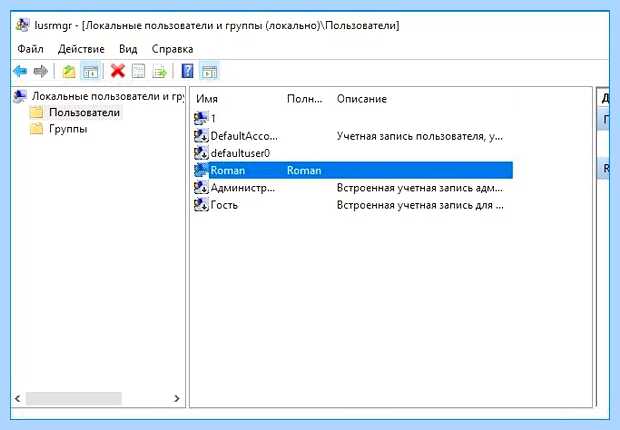This screenshot has height=430, width=620.
Task: Sort by the Имя column header
Action: coord(207,99)
